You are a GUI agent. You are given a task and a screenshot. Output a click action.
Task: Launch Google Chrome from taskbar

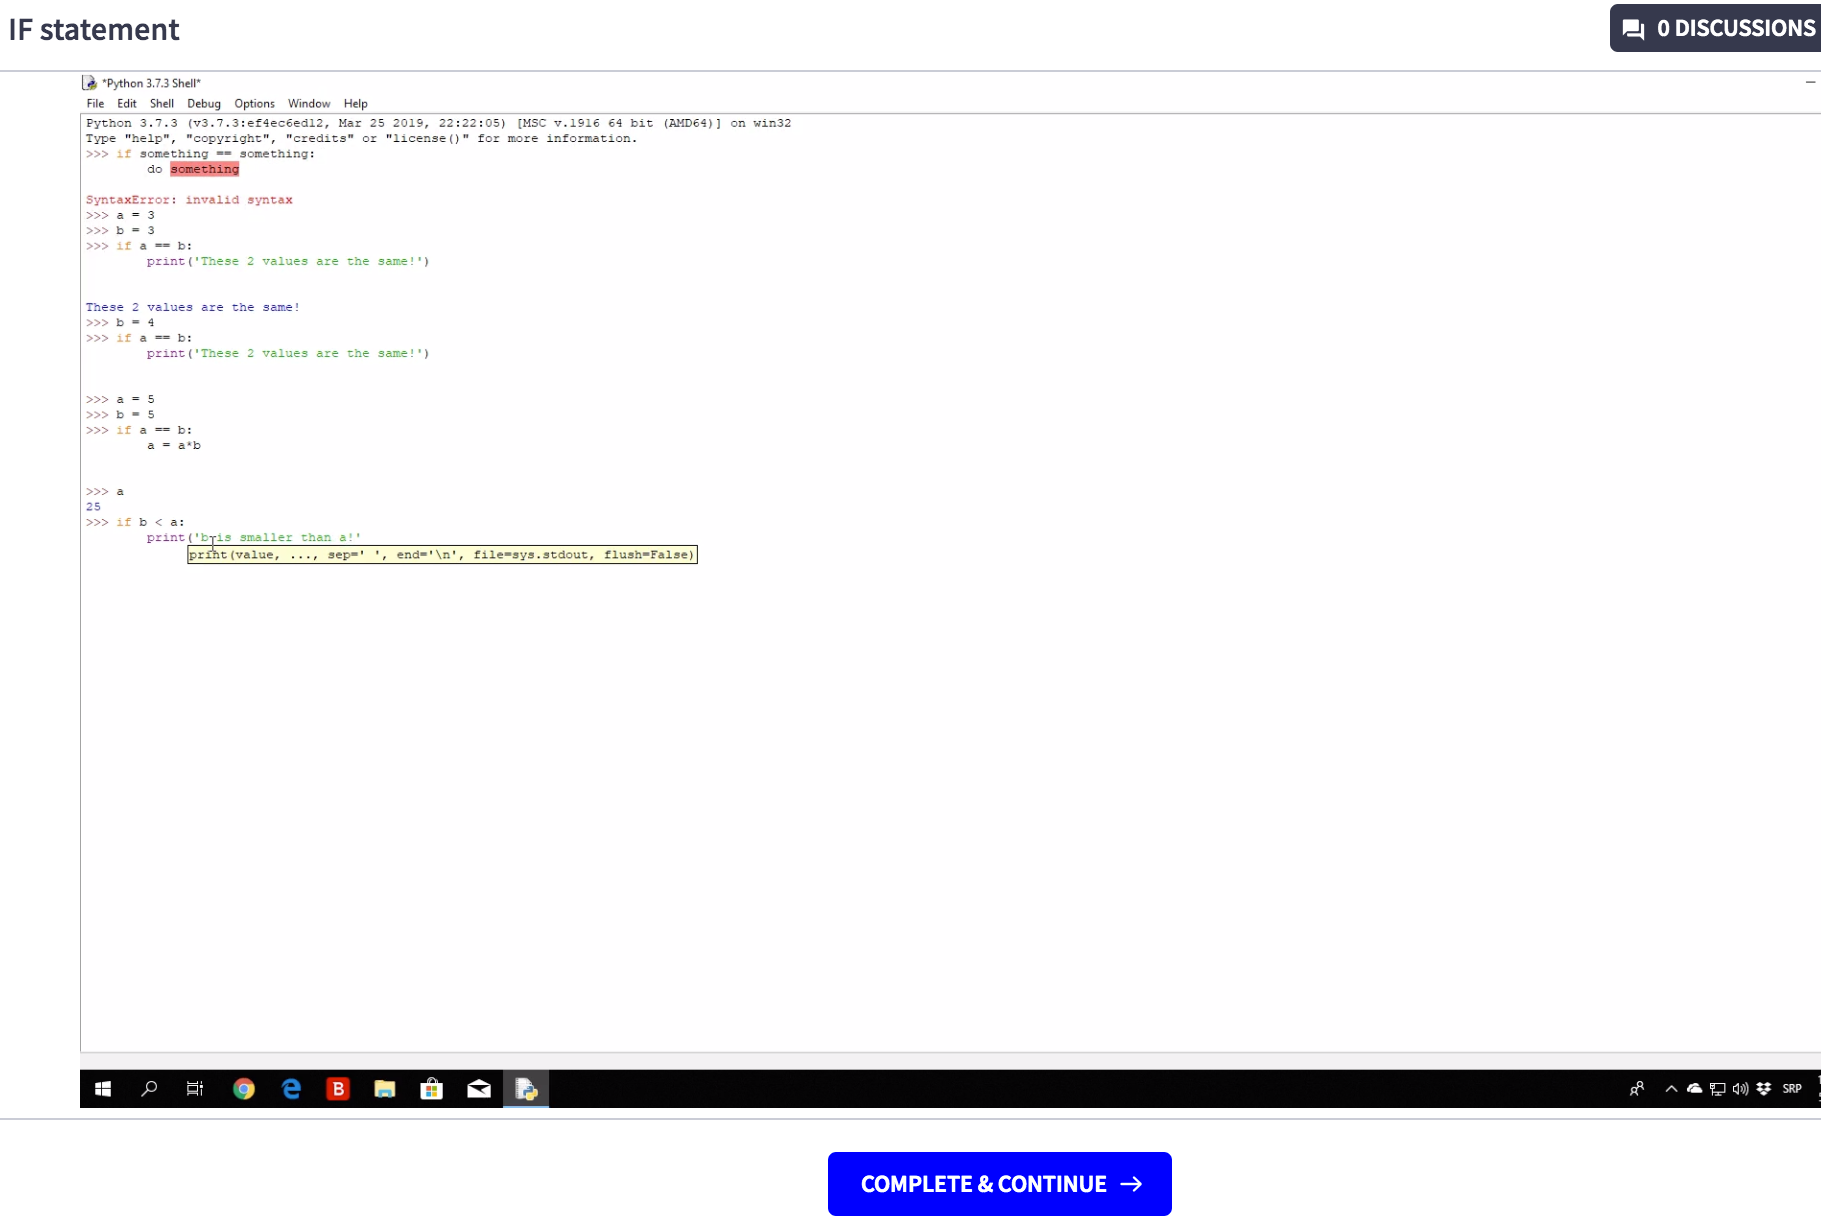[244, 1089]
